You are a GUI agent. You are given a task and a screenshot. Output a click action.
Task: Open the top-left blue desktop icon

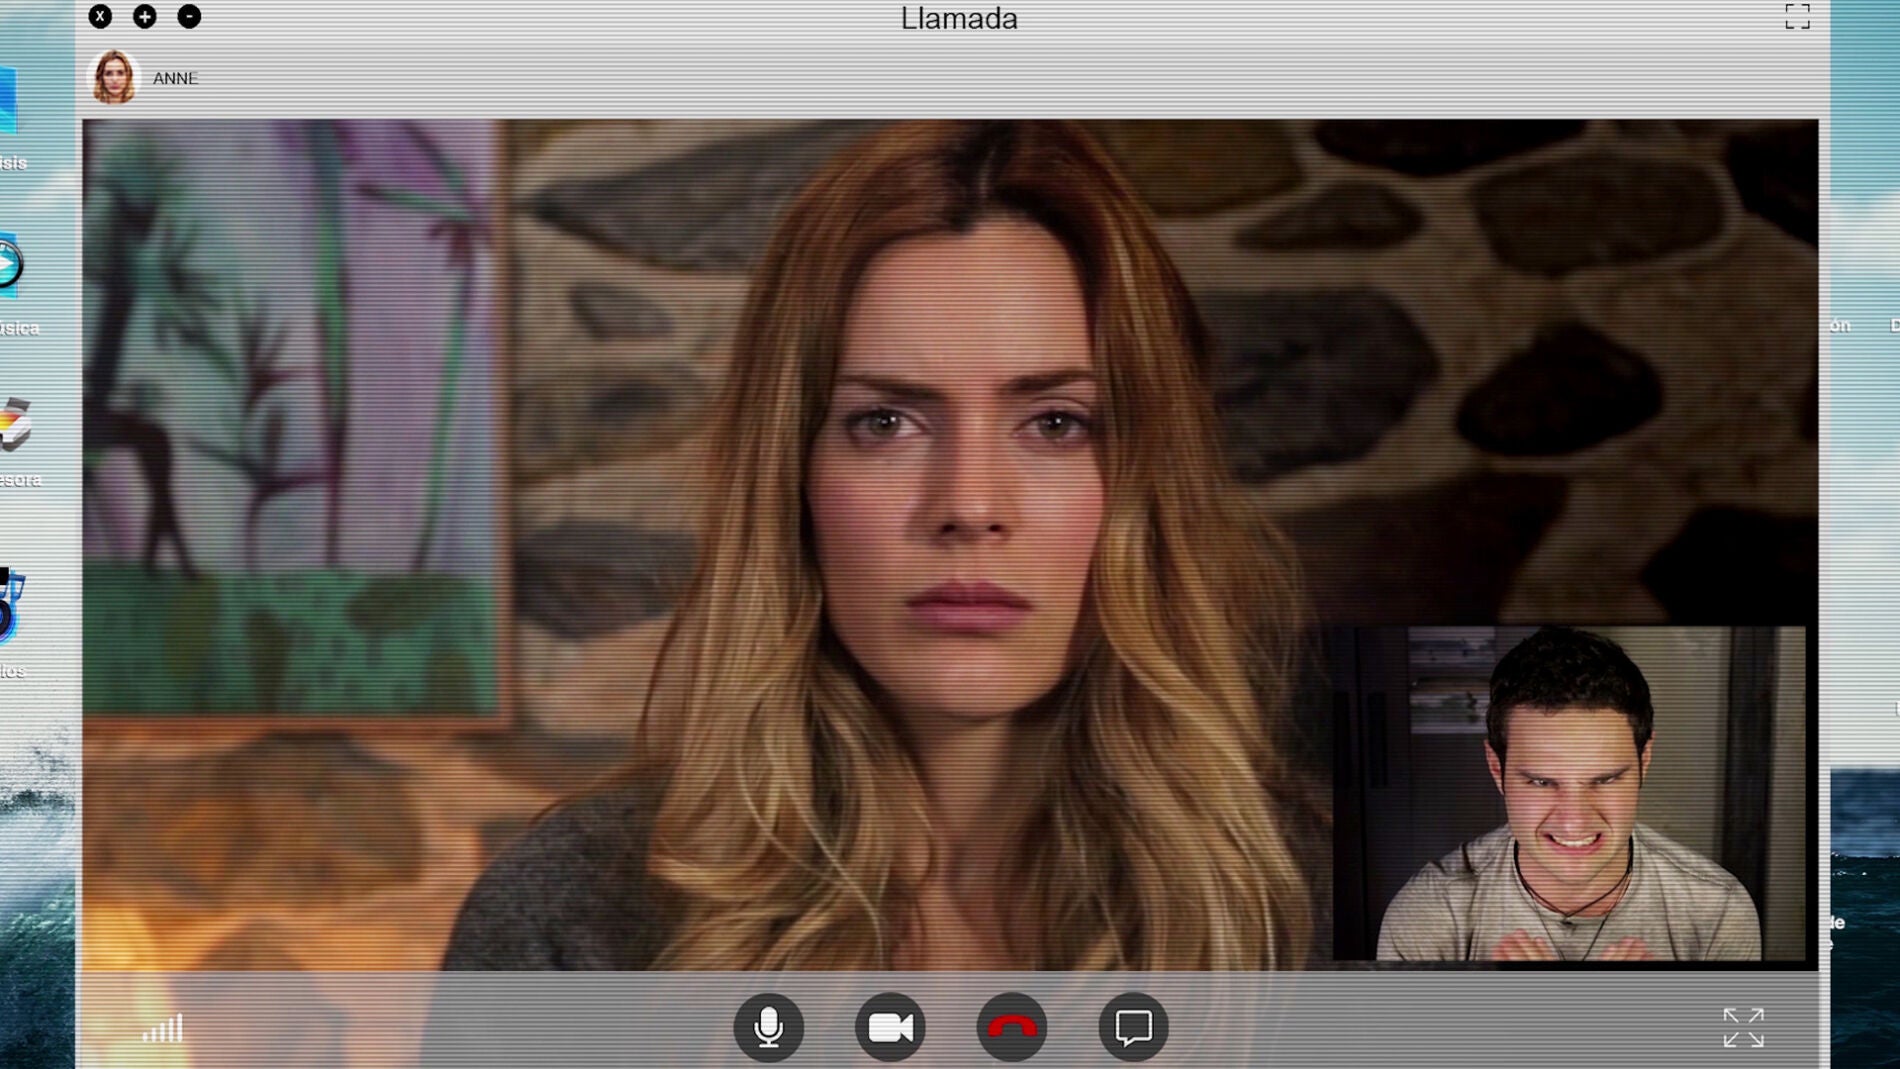point(8,100)
